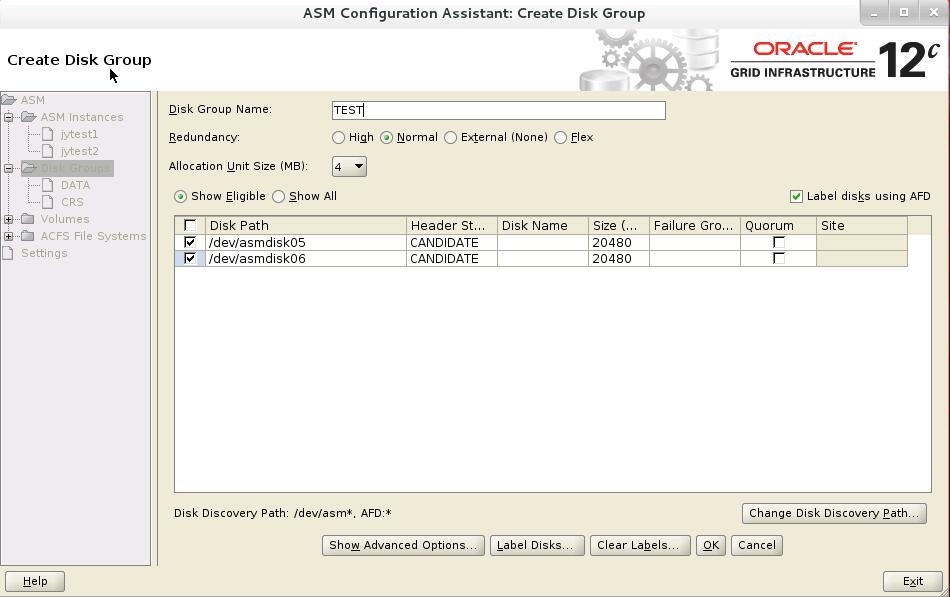The width and height of the screenshot is (950, 597).
Task: Click Show Advanced Options button
Action: (x=403, y=545)
